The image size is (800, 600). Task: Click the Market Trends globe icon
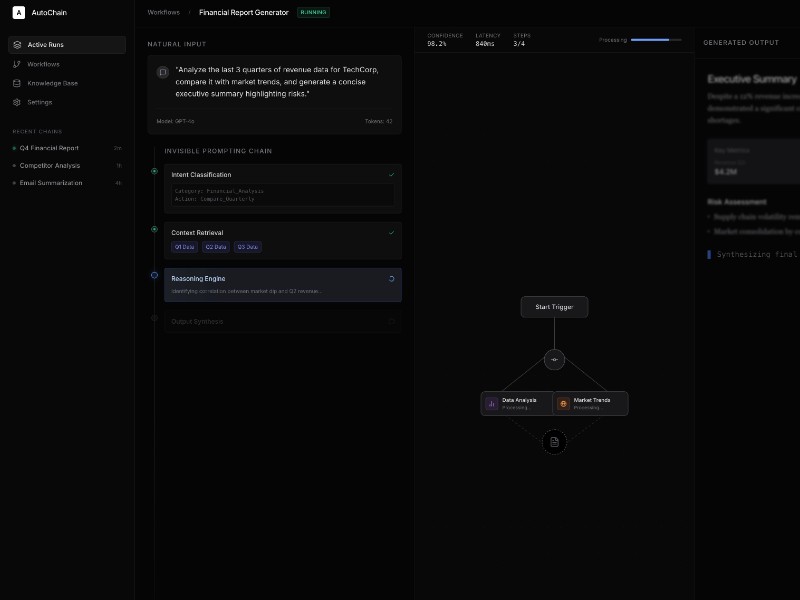coord(564,403)
